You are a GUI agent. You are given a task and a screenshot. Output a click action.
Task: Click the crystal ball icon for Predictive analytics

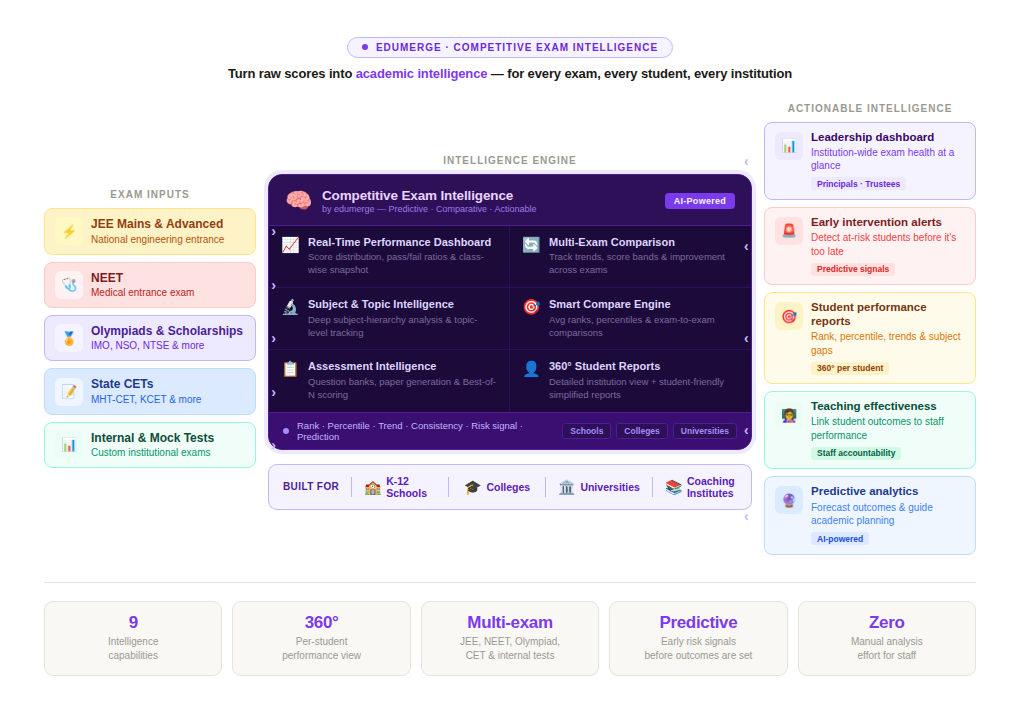(x=789, y=500)
